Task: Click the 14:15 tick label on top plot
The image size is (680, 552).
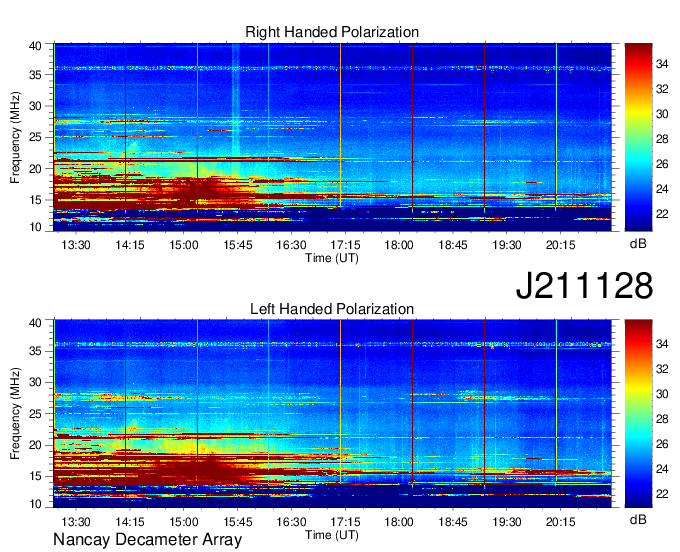Action: pos(130,245)
